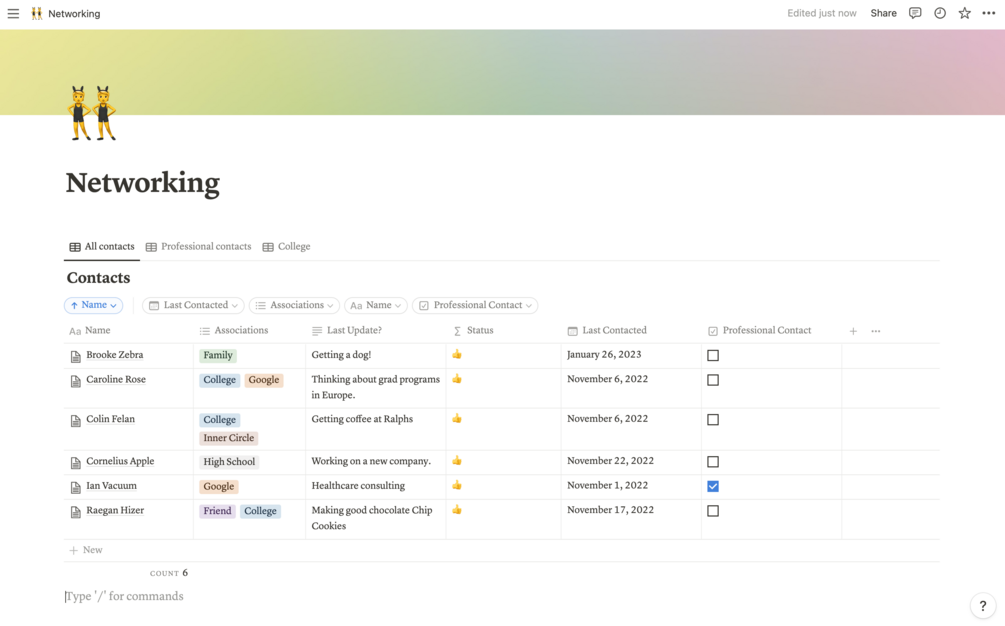
Task: Check Professional Contact for Raegan Hizer
Action: [713, 511]
